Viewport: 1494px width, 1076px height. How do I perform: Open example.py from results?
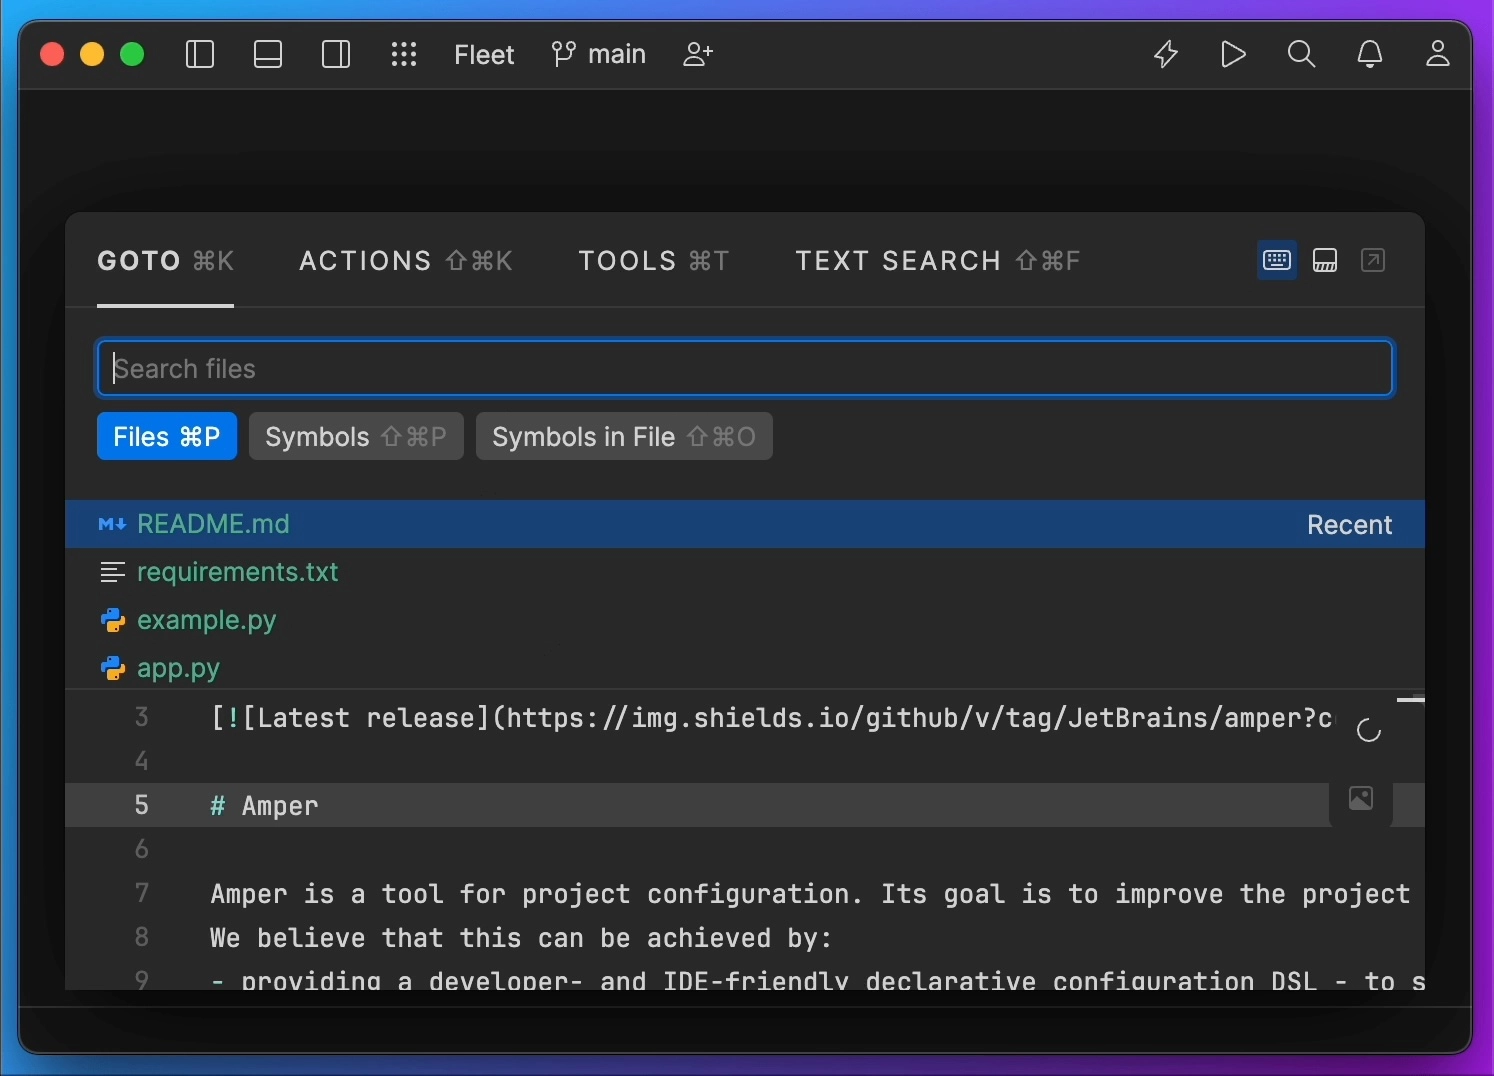[x=745, y=620]
